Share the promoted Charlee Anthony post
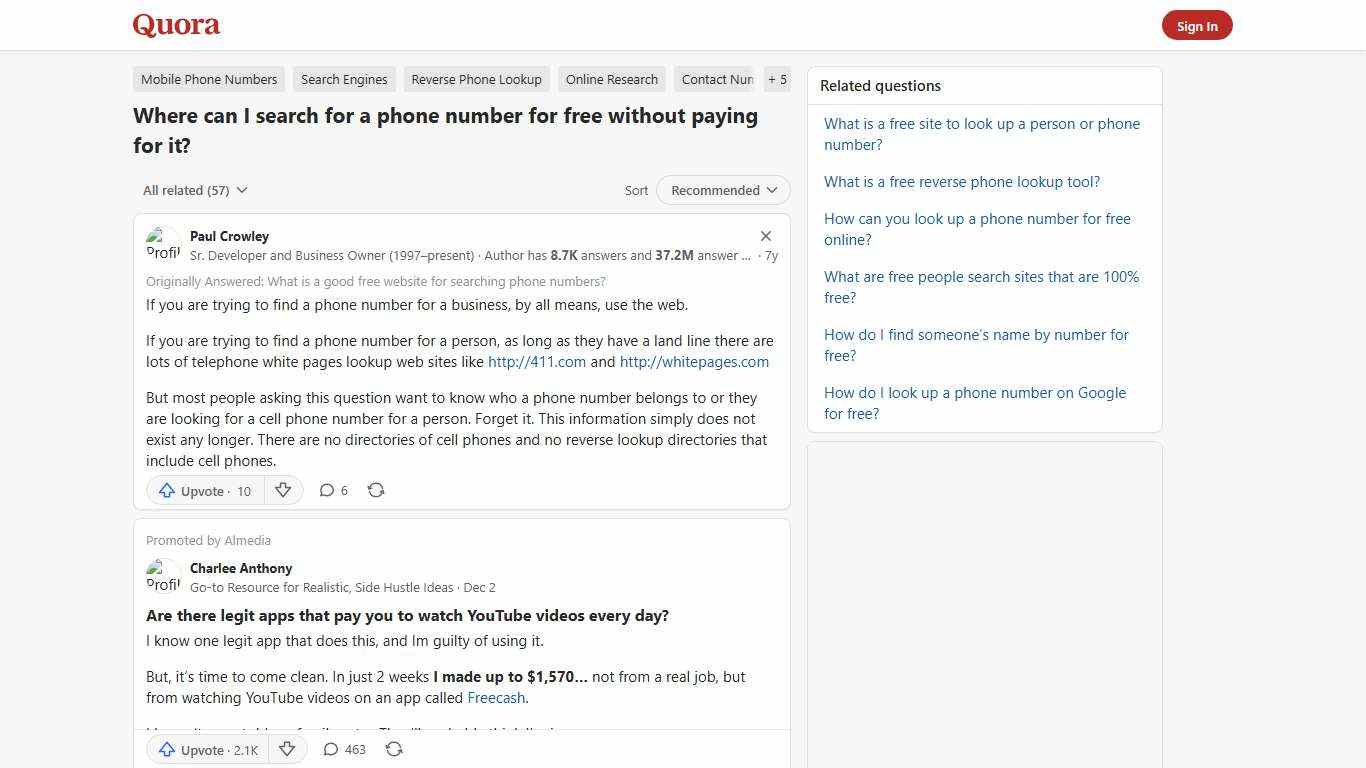The height and width of the screenshot is (768, 1366). (394, 749)
